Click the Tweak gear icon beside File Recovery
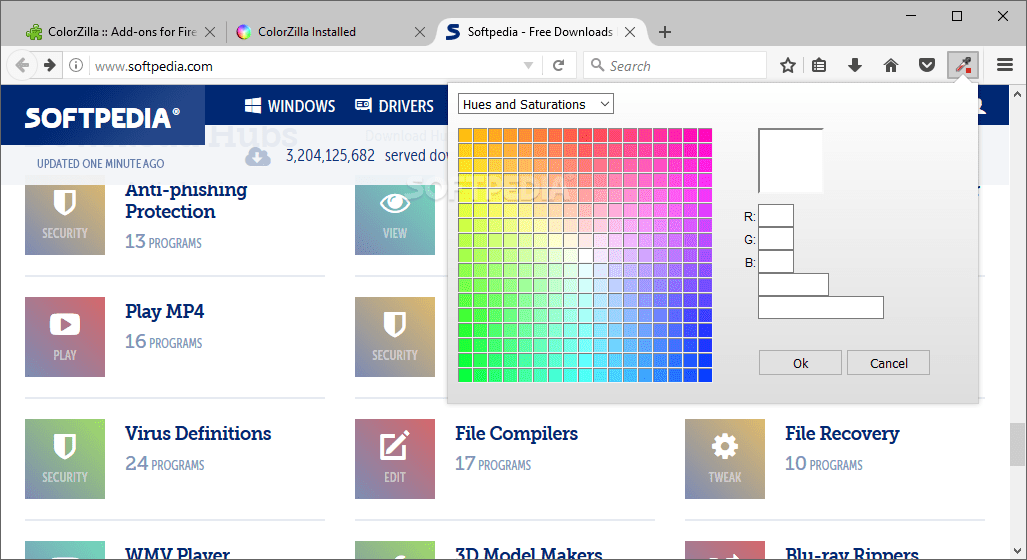The width and height of the screenshot is (1027, 560). tap(725, 458)
